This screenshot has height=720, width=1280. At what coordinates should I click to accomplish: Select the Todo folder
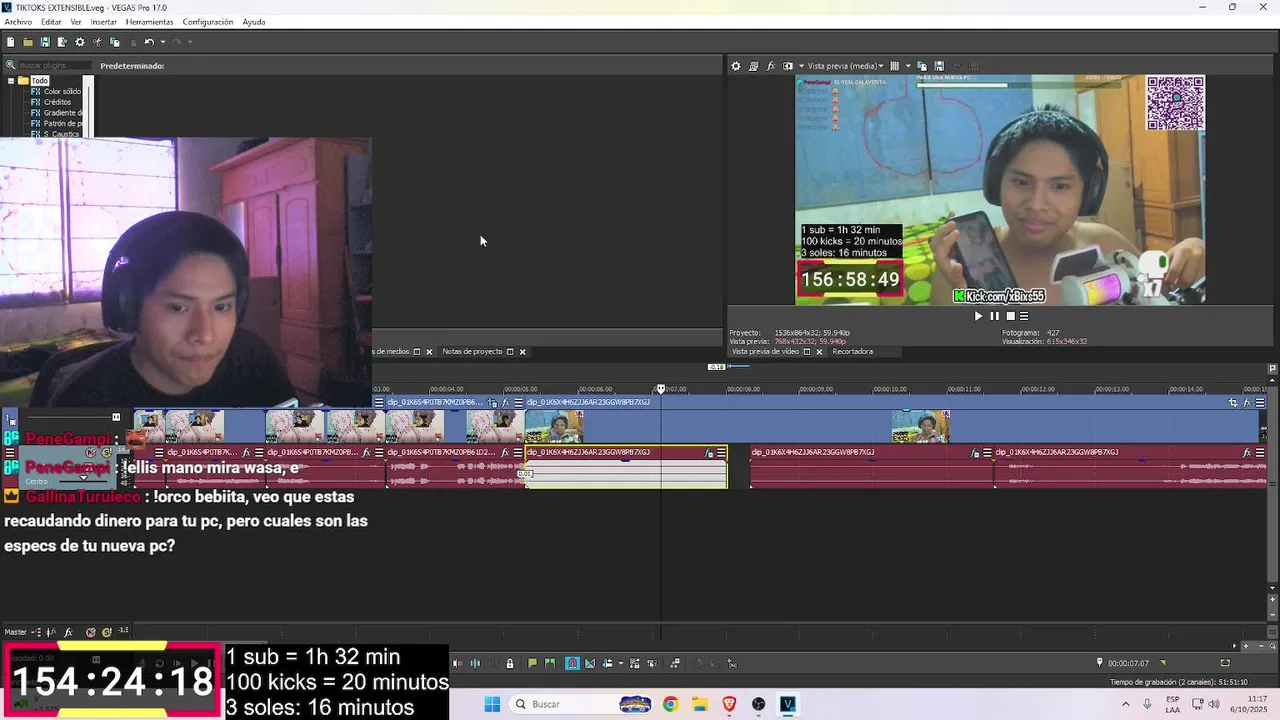tap(39, 81)
